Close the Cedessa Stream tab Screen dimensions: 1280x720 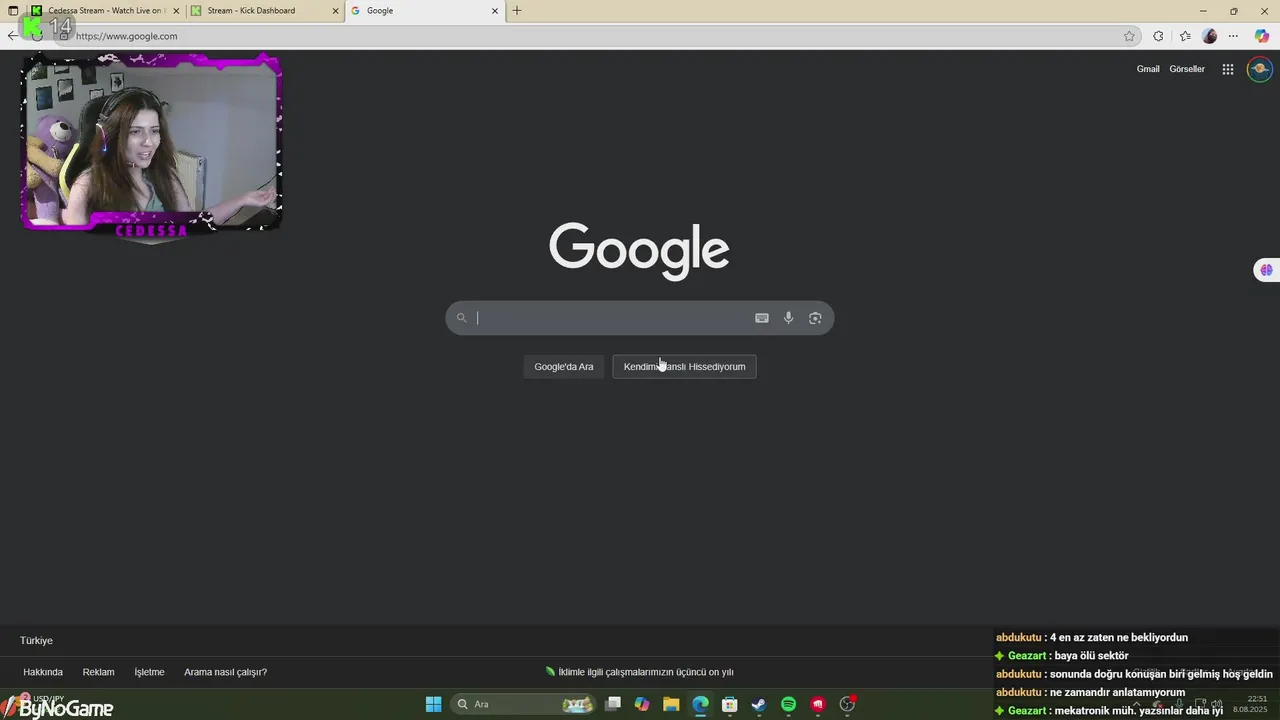coord(176,11)
